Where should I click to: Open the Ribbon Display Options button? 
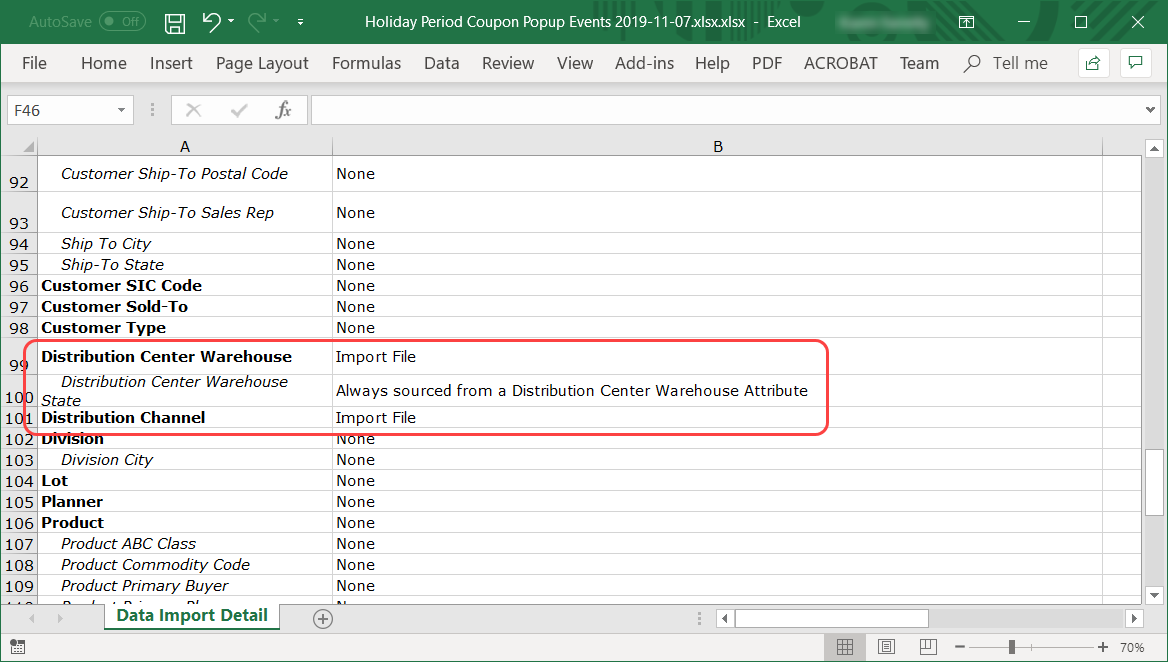point(966,21)
